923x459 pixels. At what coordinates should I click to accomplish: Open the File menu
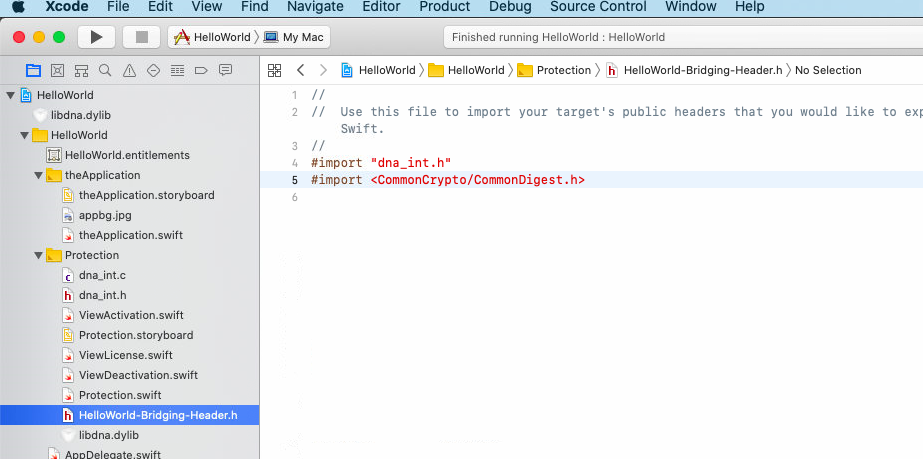pyautogui.click(x=118, y=7)
